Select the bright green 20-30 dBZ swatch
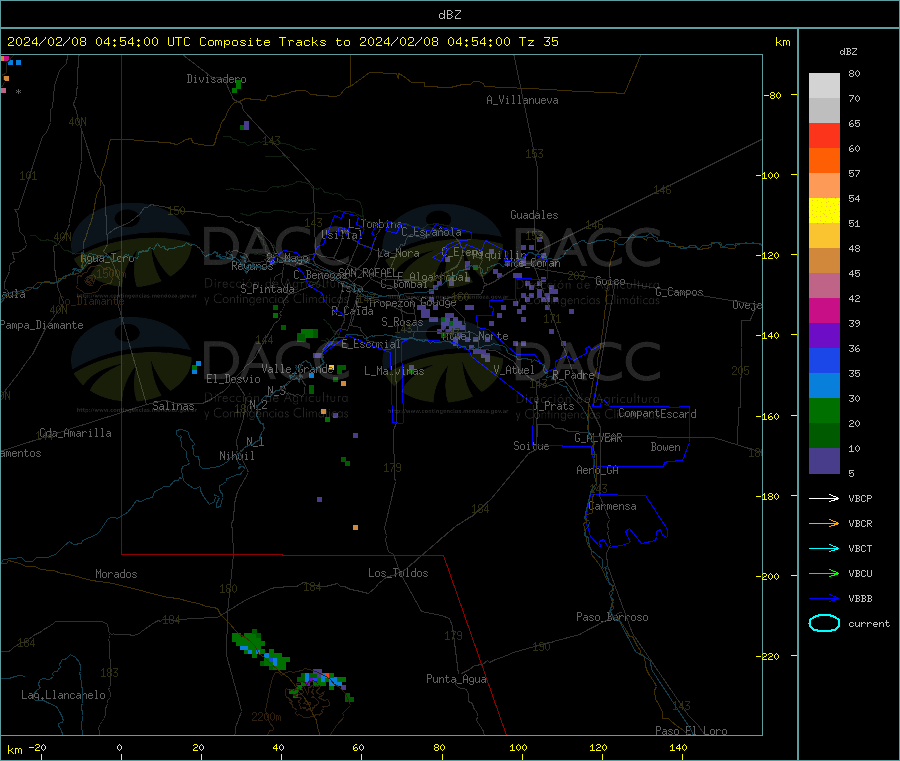Image resolution: width=900 pixels, height=761 pixels. (x=824, y=411)
